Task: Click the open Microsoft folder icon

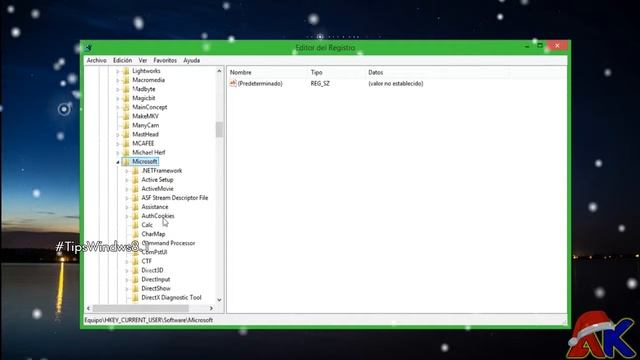Action: coord(126,162)
